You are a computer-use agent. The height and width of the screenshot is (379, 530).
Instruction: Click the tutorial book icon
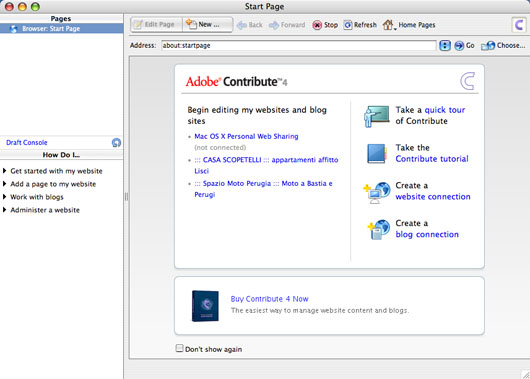point(377,153)
